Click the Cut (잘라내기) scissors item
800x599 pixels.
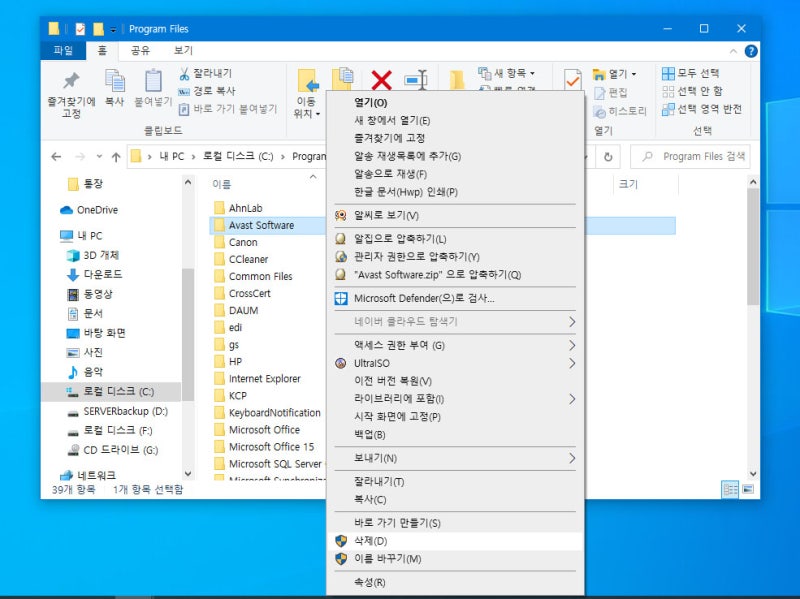pyautogui.click(x=205, y=73)
